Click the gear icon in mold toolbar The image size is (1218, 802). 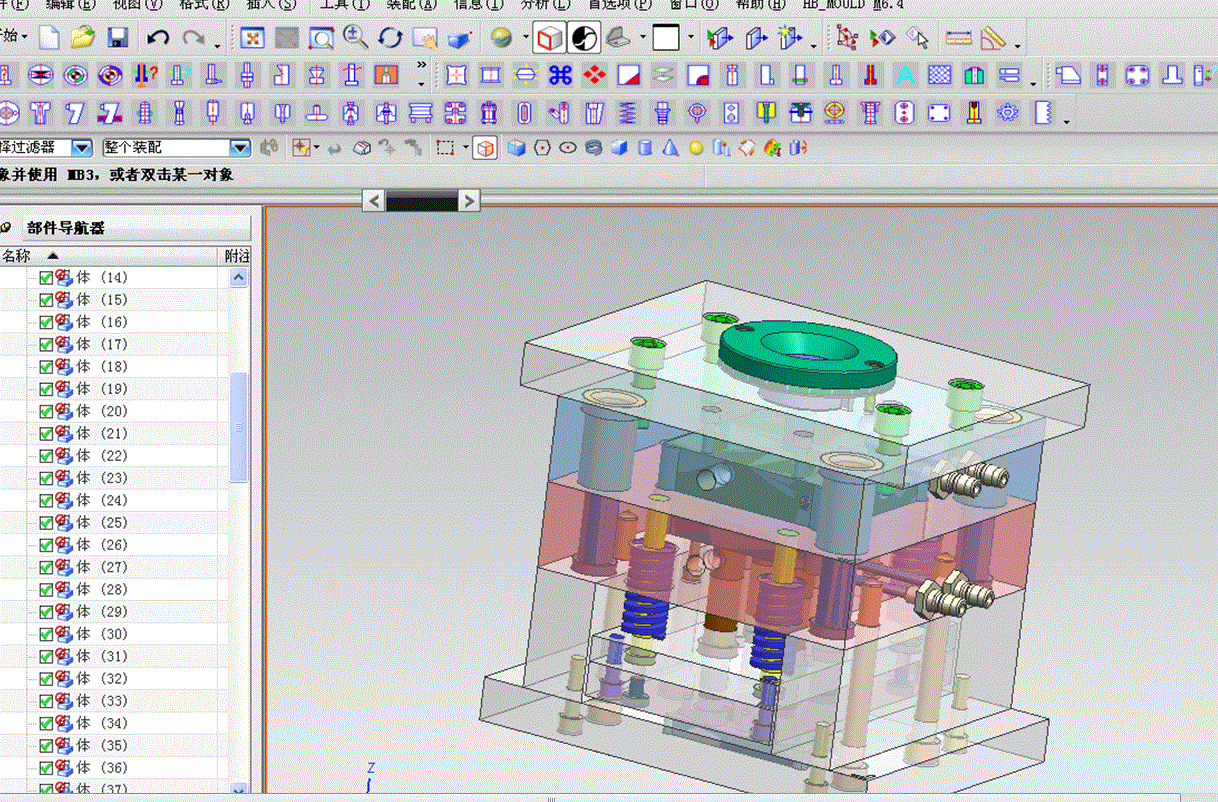pos(1008,112)
